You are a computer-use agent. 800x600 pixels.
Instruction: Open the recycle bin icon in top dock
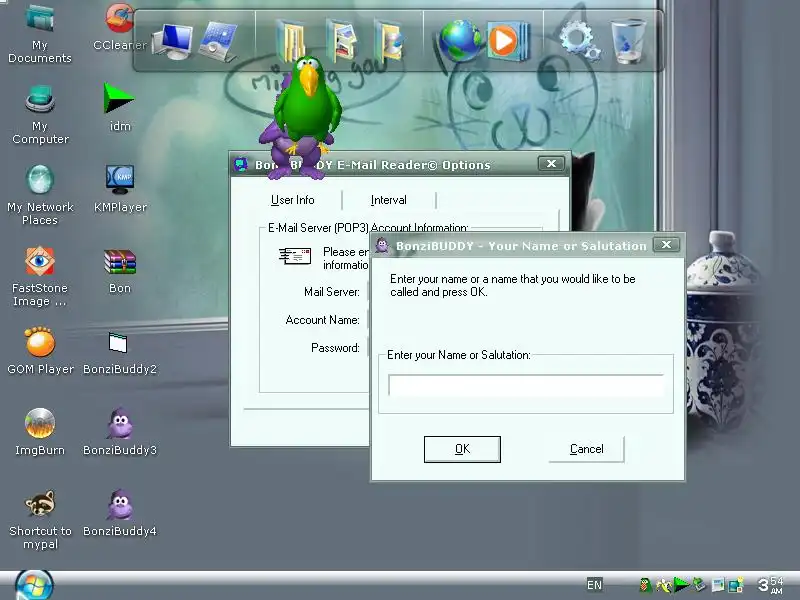tap(628, 41)
